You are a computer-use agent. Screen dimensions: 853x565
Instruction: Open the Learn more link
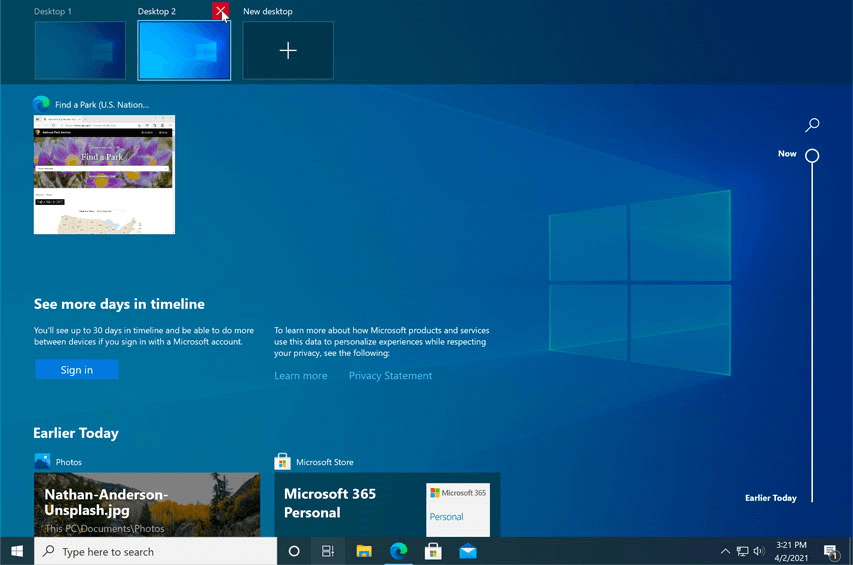(301, 376)
